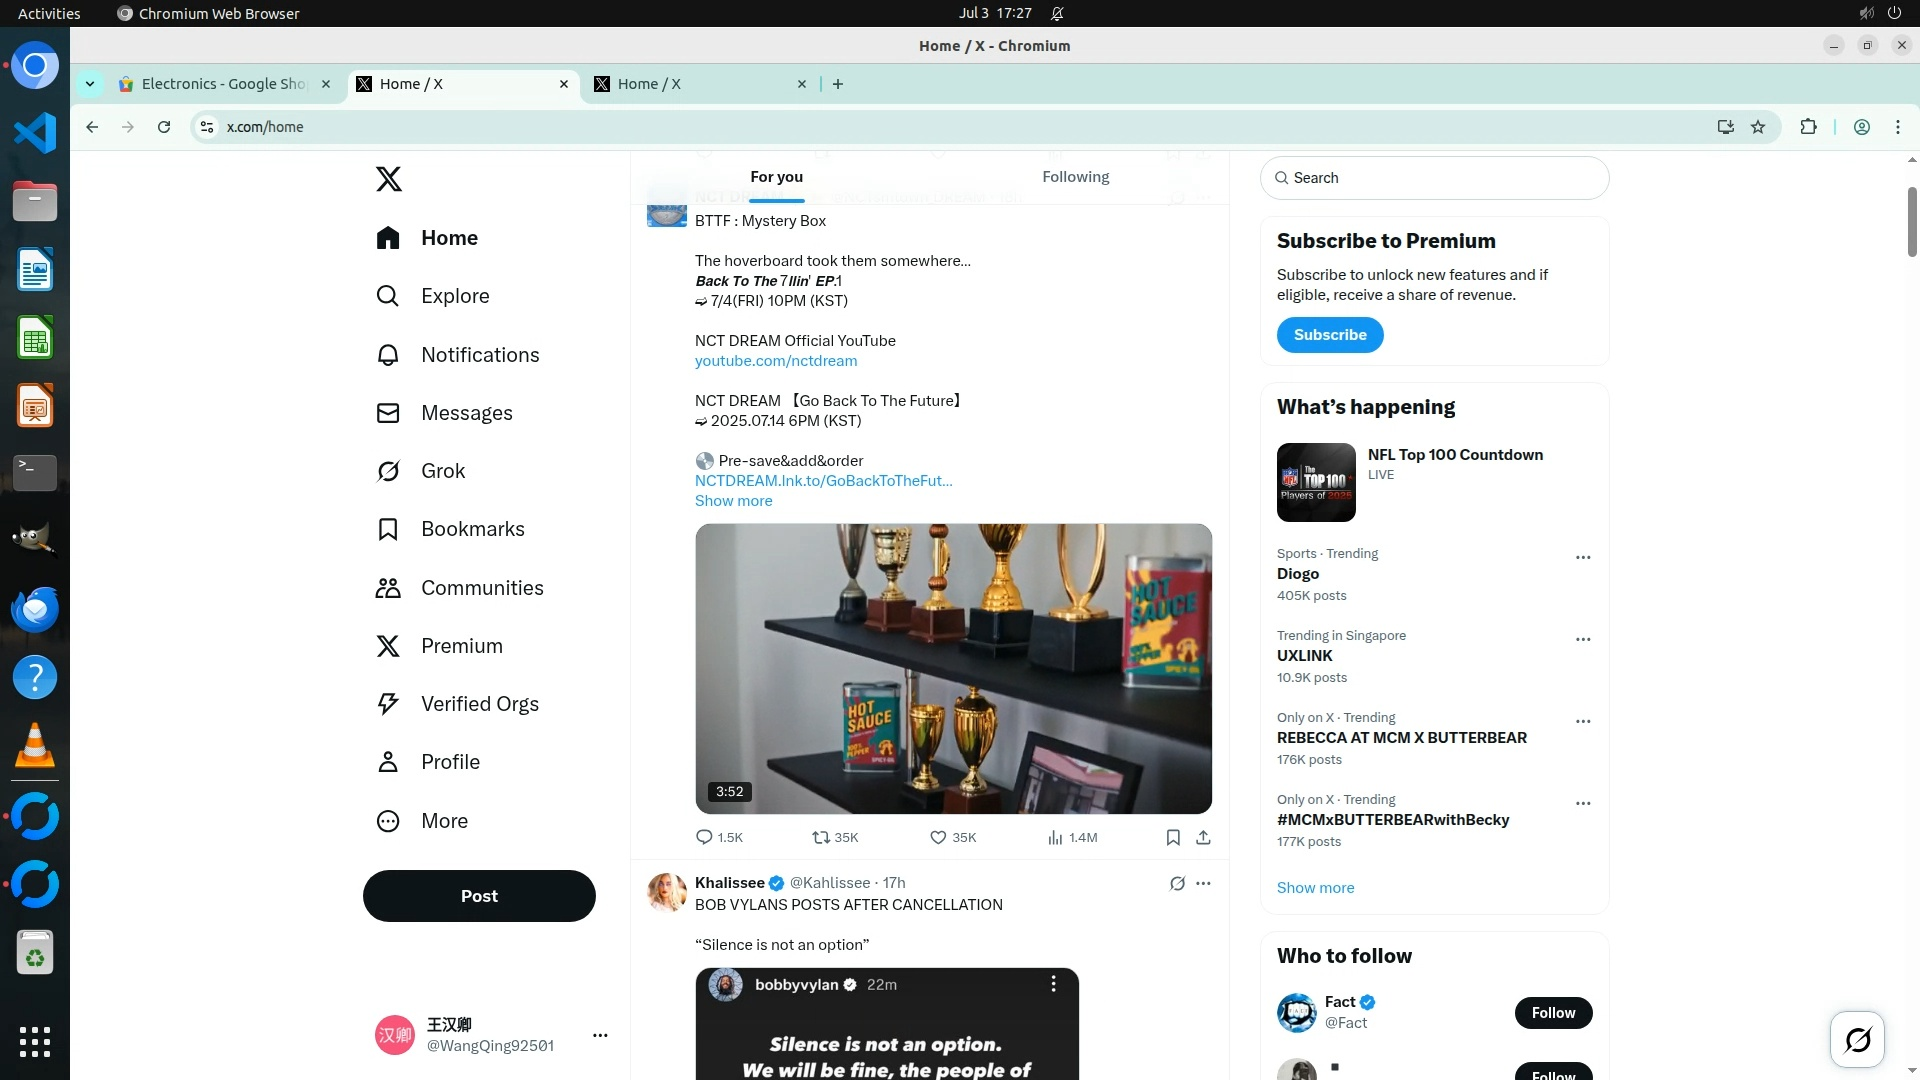1920x1080 pixels.
Task: Follow the Fact account
Action: click(x=1553, y=1013)
